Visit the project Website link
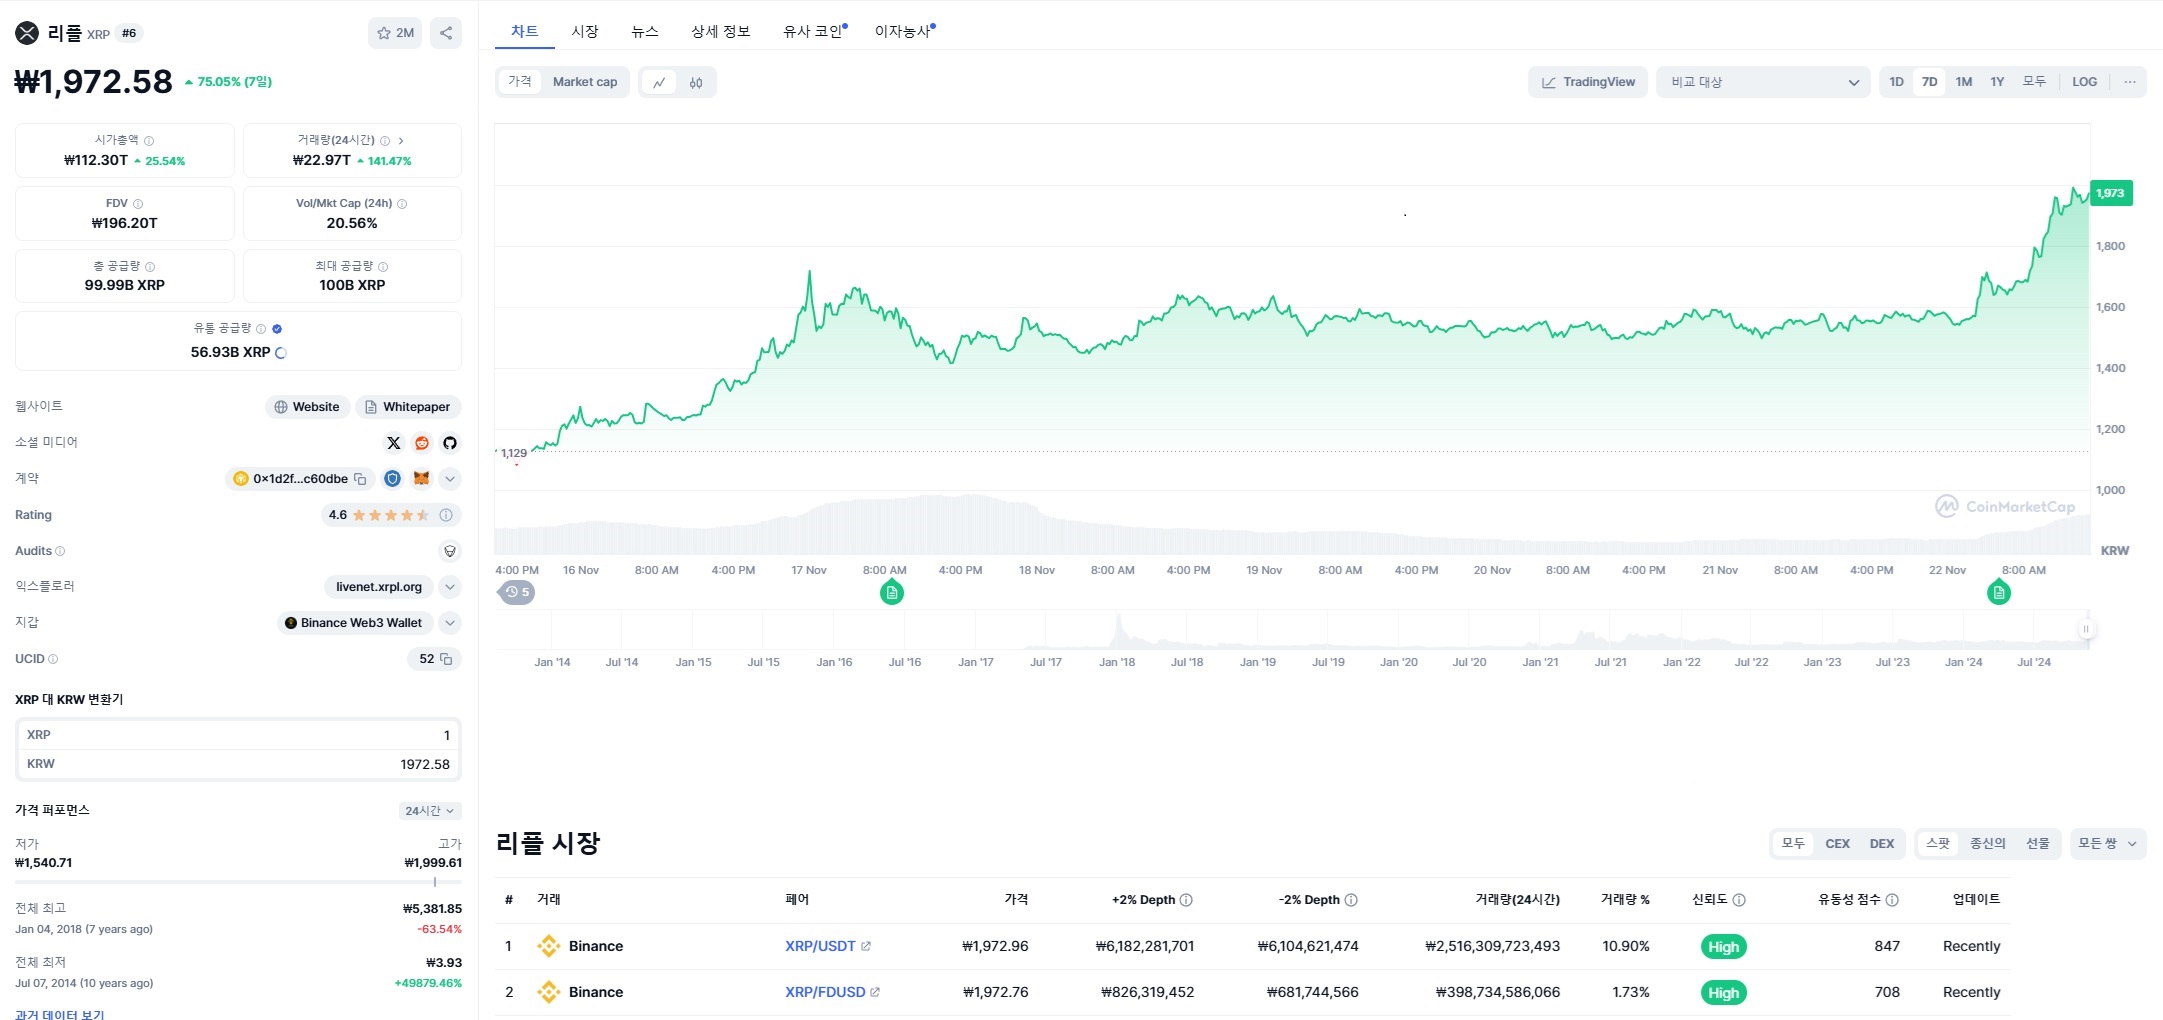 (x=307, y=407)
